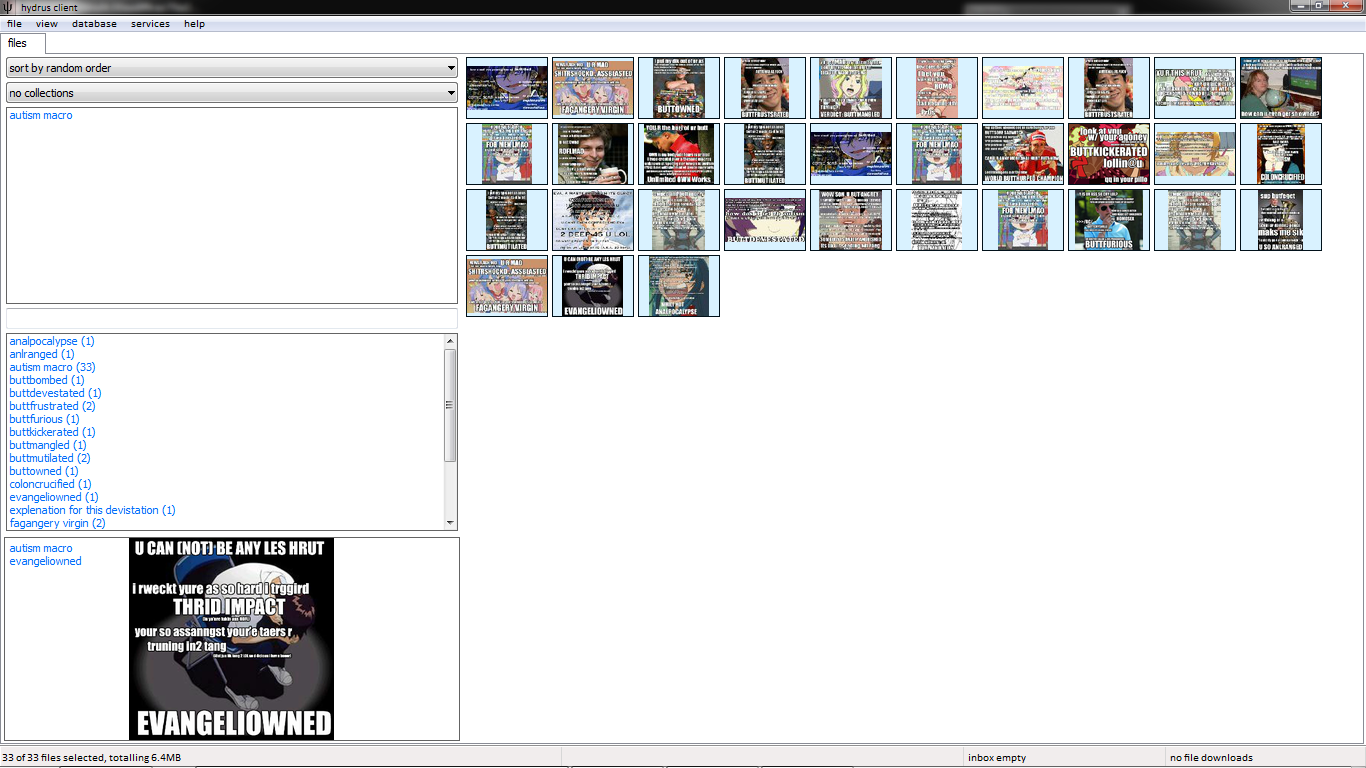Select the buttfurious (1) tag

click(x=44, y=419)
